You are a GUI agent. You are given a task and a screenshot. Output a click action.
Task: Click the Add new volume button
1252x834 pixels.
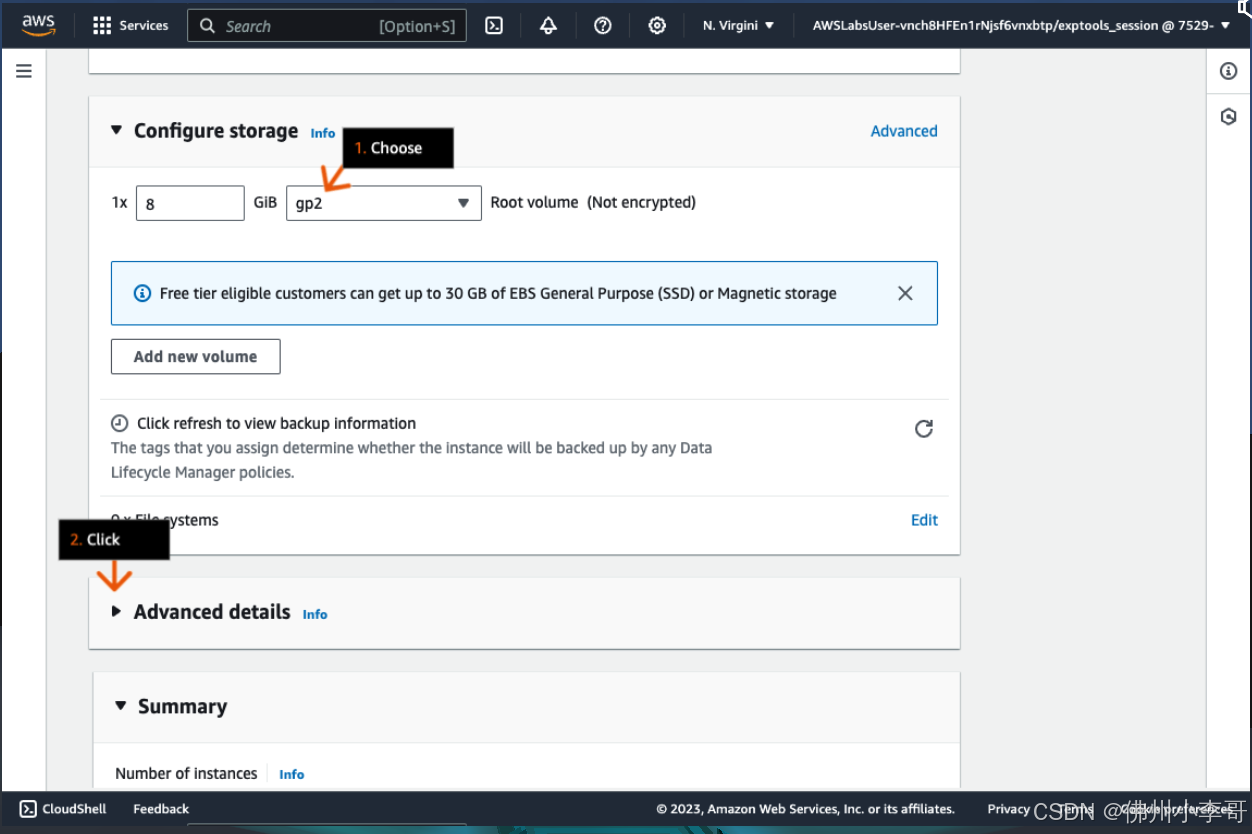(195, 357)
